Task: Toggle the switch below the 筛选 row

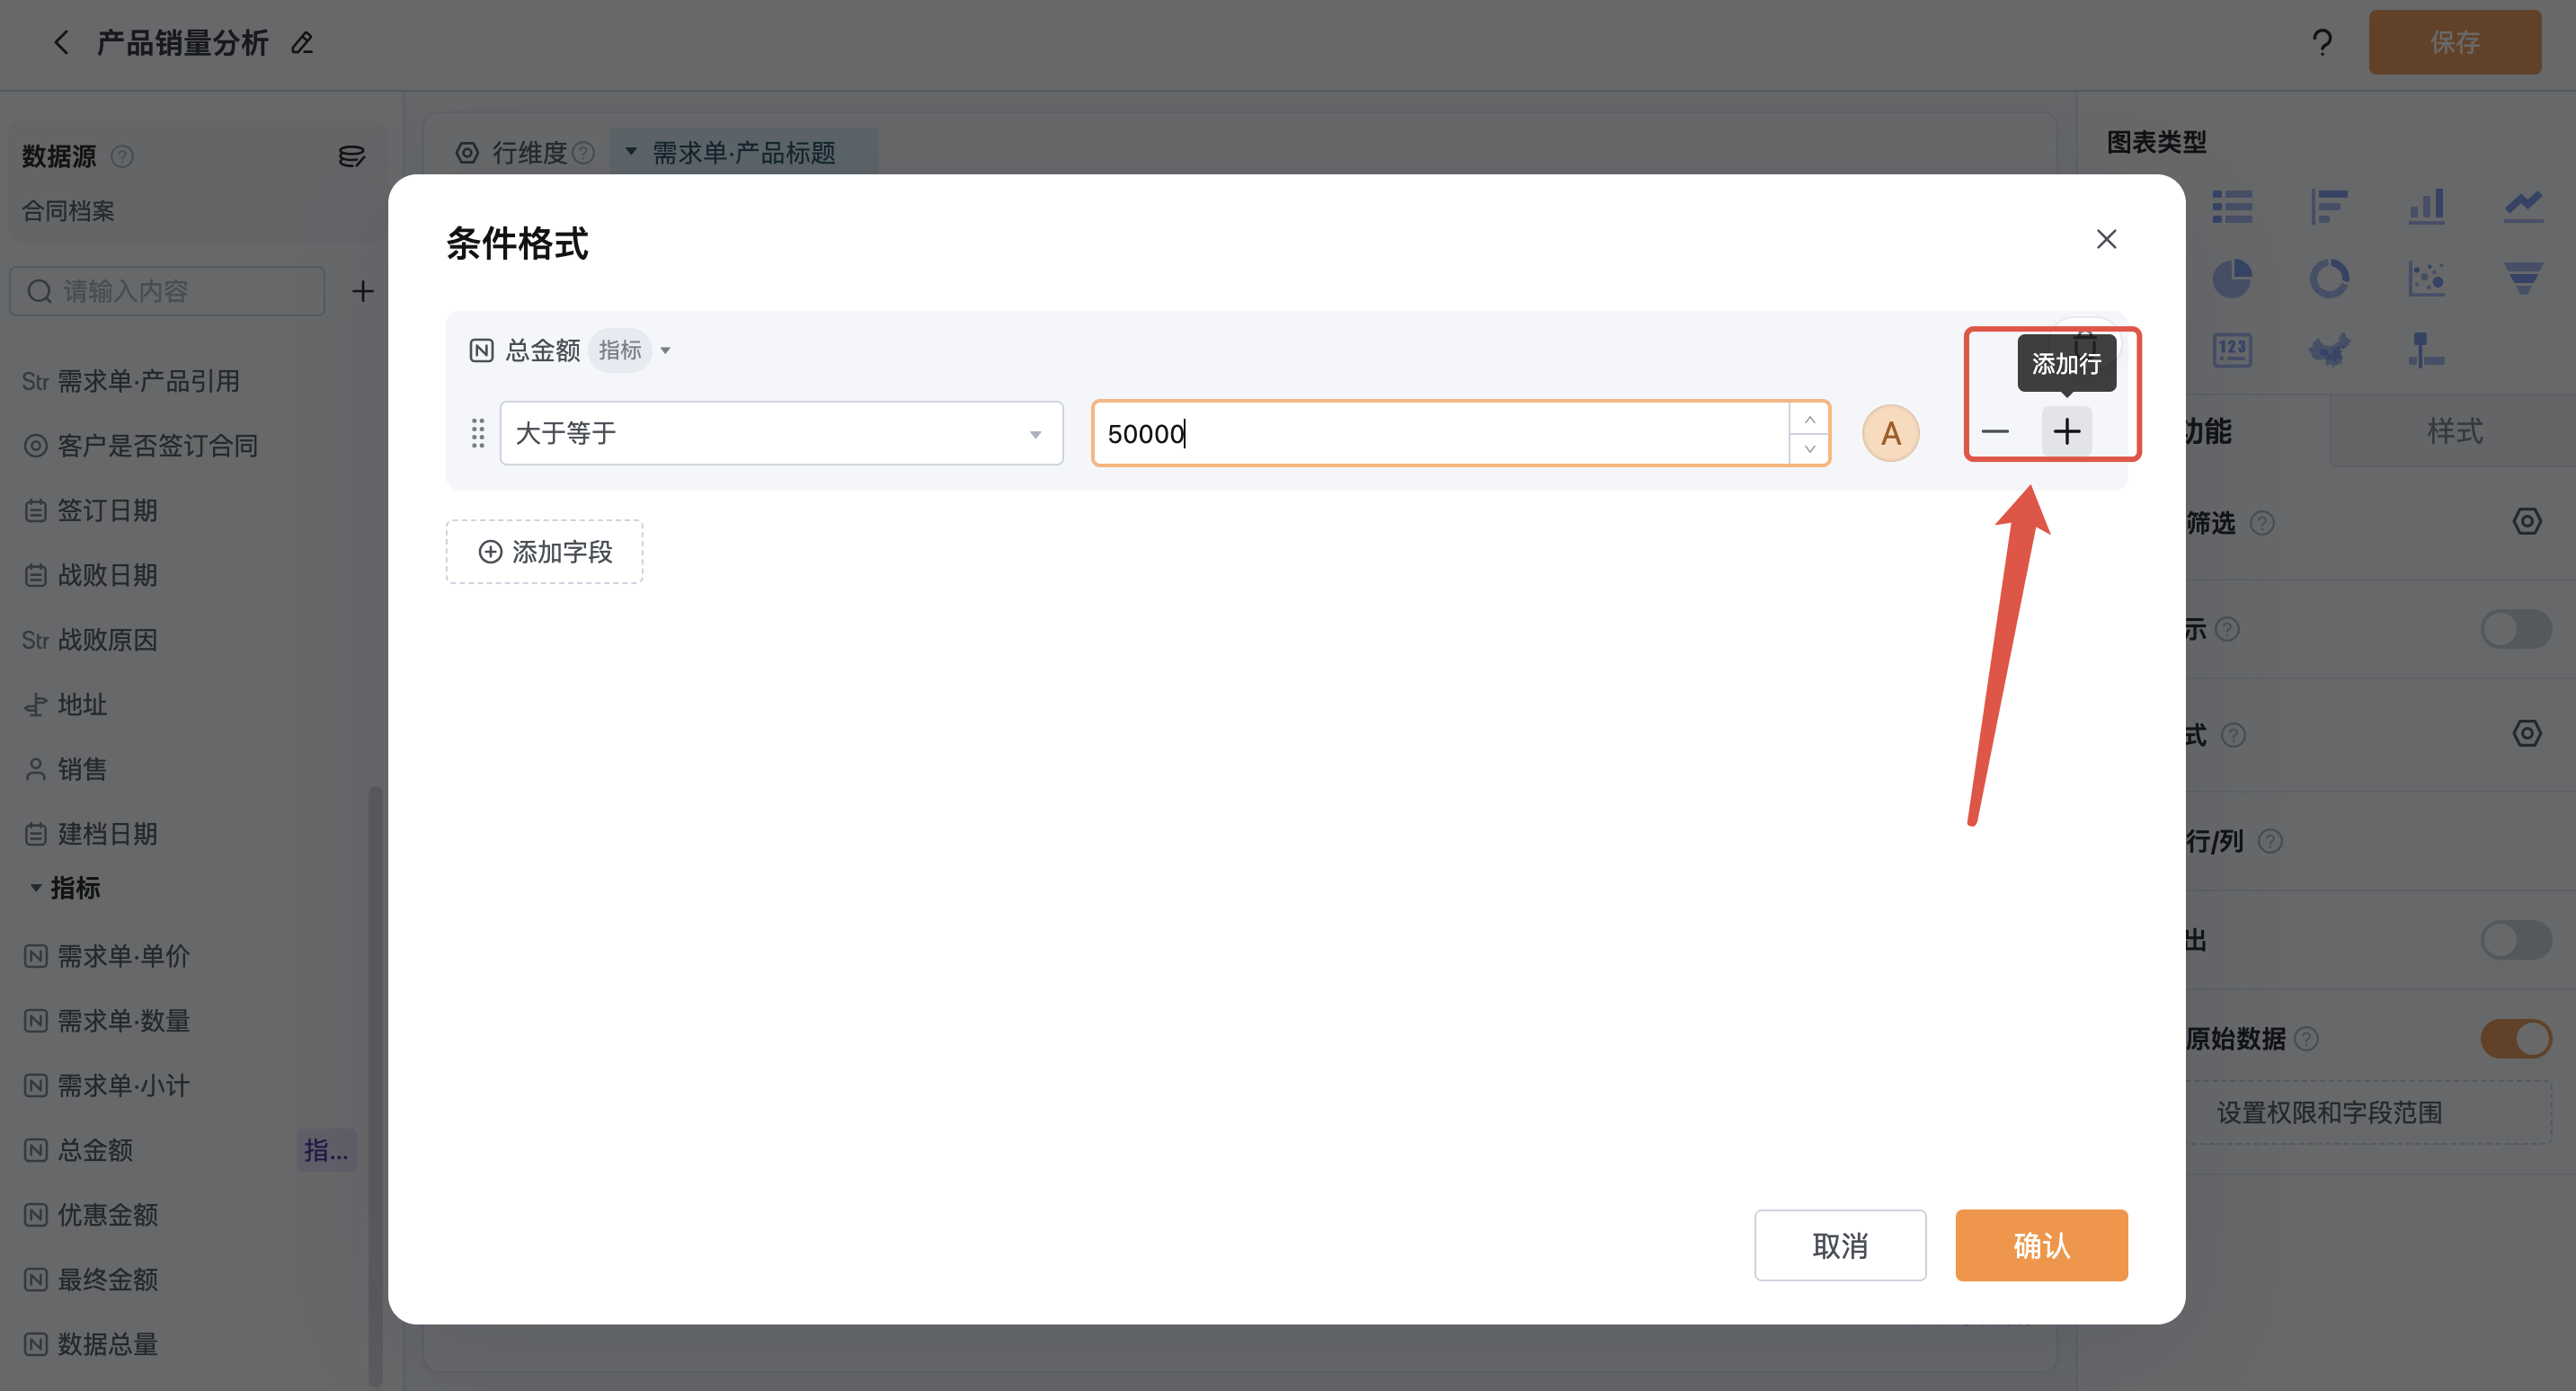Action: tap(2516, 629)
